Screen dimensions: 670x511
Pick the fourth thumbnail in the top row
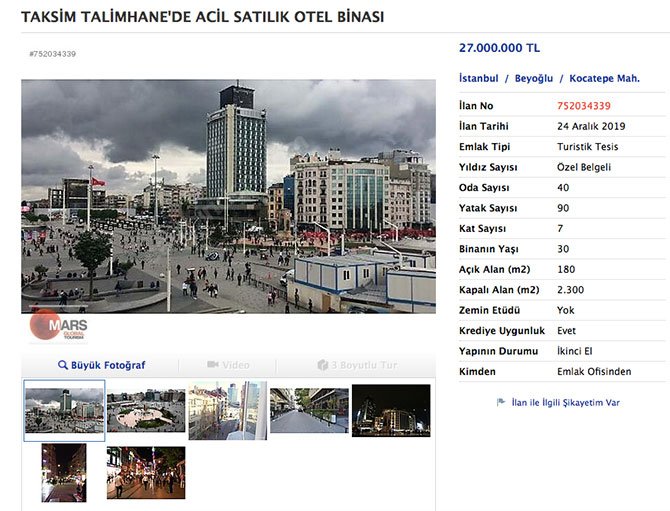click(309, 410)
